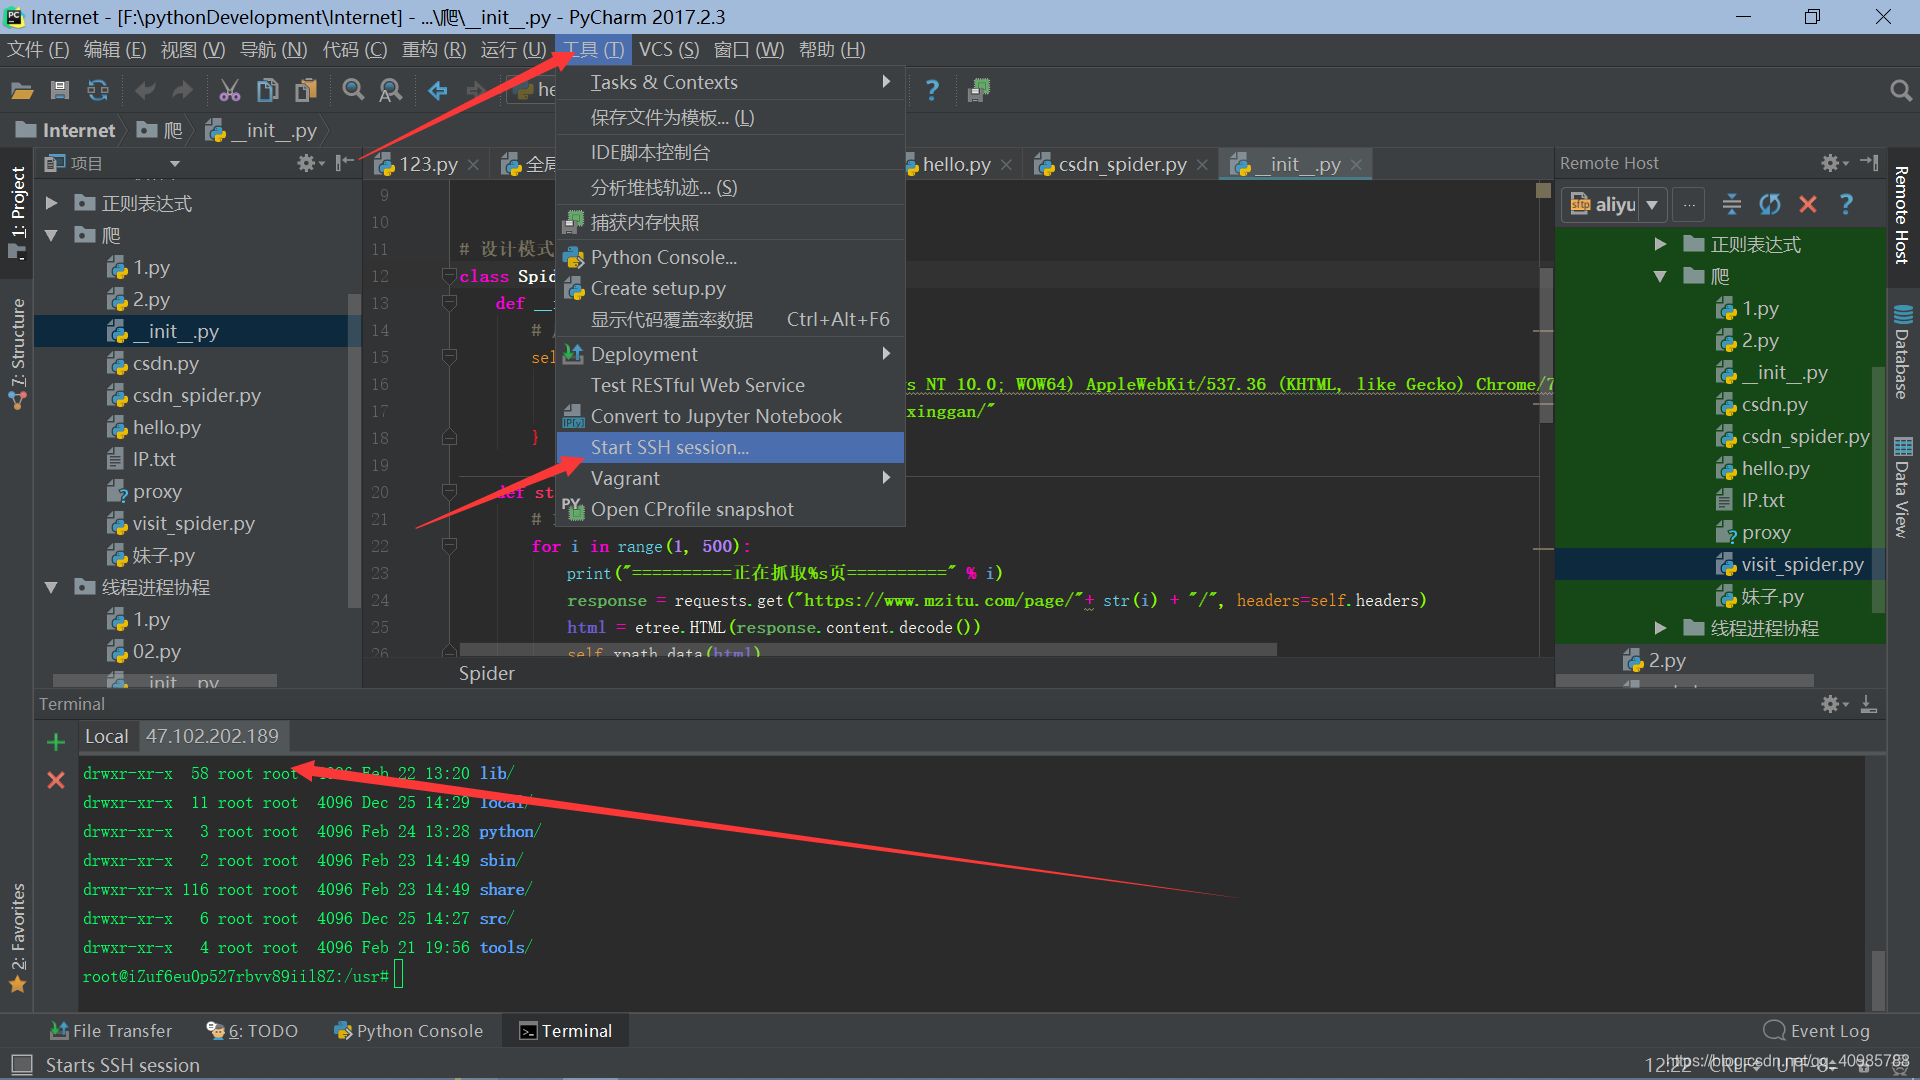
Task: Click Terminal panel hide download icon
Action: [1868, 704]
